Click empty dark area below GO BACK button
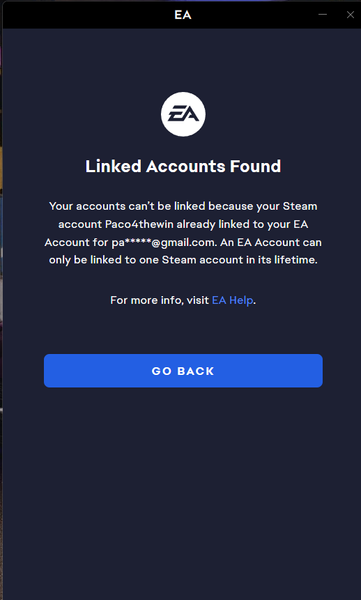The height and width of the screenshot is (600, 361). click(183, 490)
